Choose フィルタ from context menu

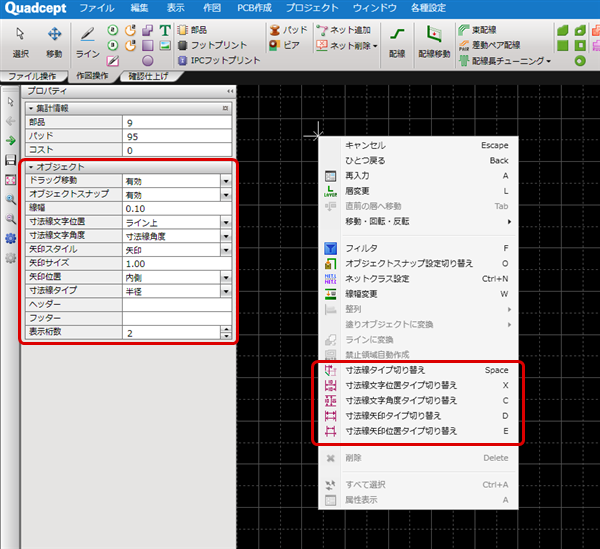pyautogui.click(x=418, y=248)
